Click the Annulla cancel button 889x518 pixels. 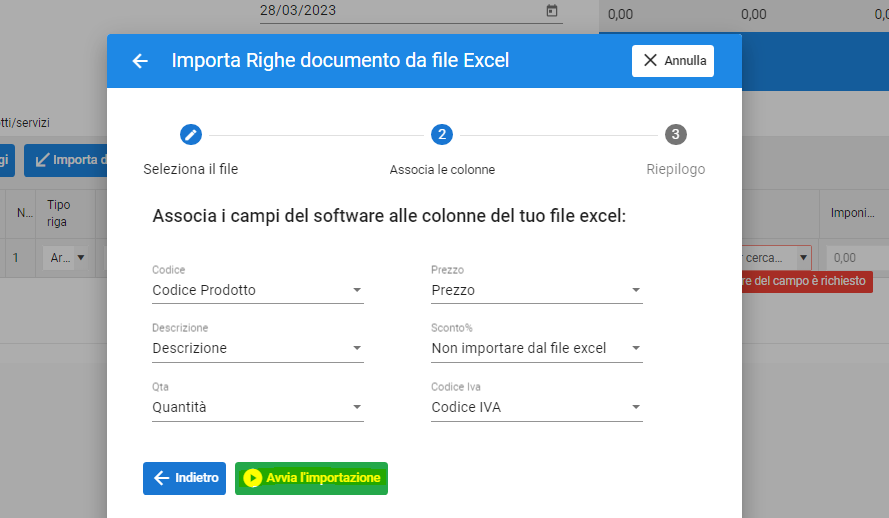click(672, 61)
